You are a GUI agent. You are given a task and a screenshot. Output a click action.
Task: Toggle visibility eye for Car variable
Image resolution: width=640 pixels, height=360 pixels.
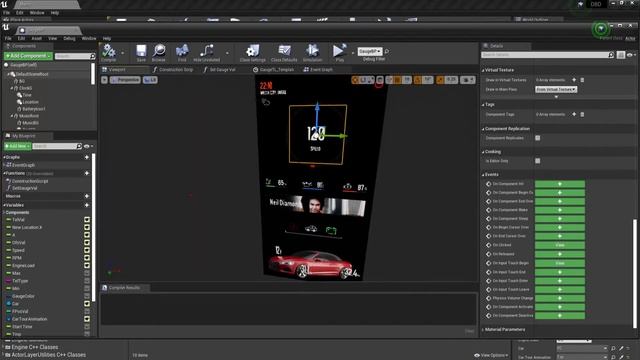point(87,304)
